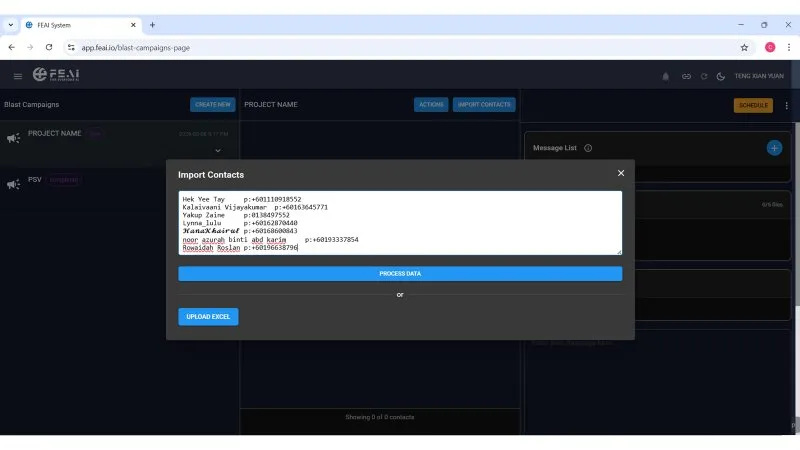Click the refresh icon in the app header
This screenshot has width=800, height=450.
tap(704, 77)
